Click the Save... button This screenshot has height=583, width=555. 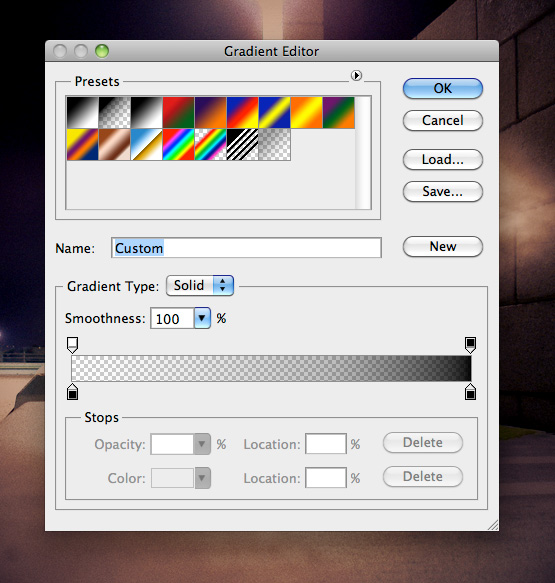pyautogui.click(x=443, y=191)
